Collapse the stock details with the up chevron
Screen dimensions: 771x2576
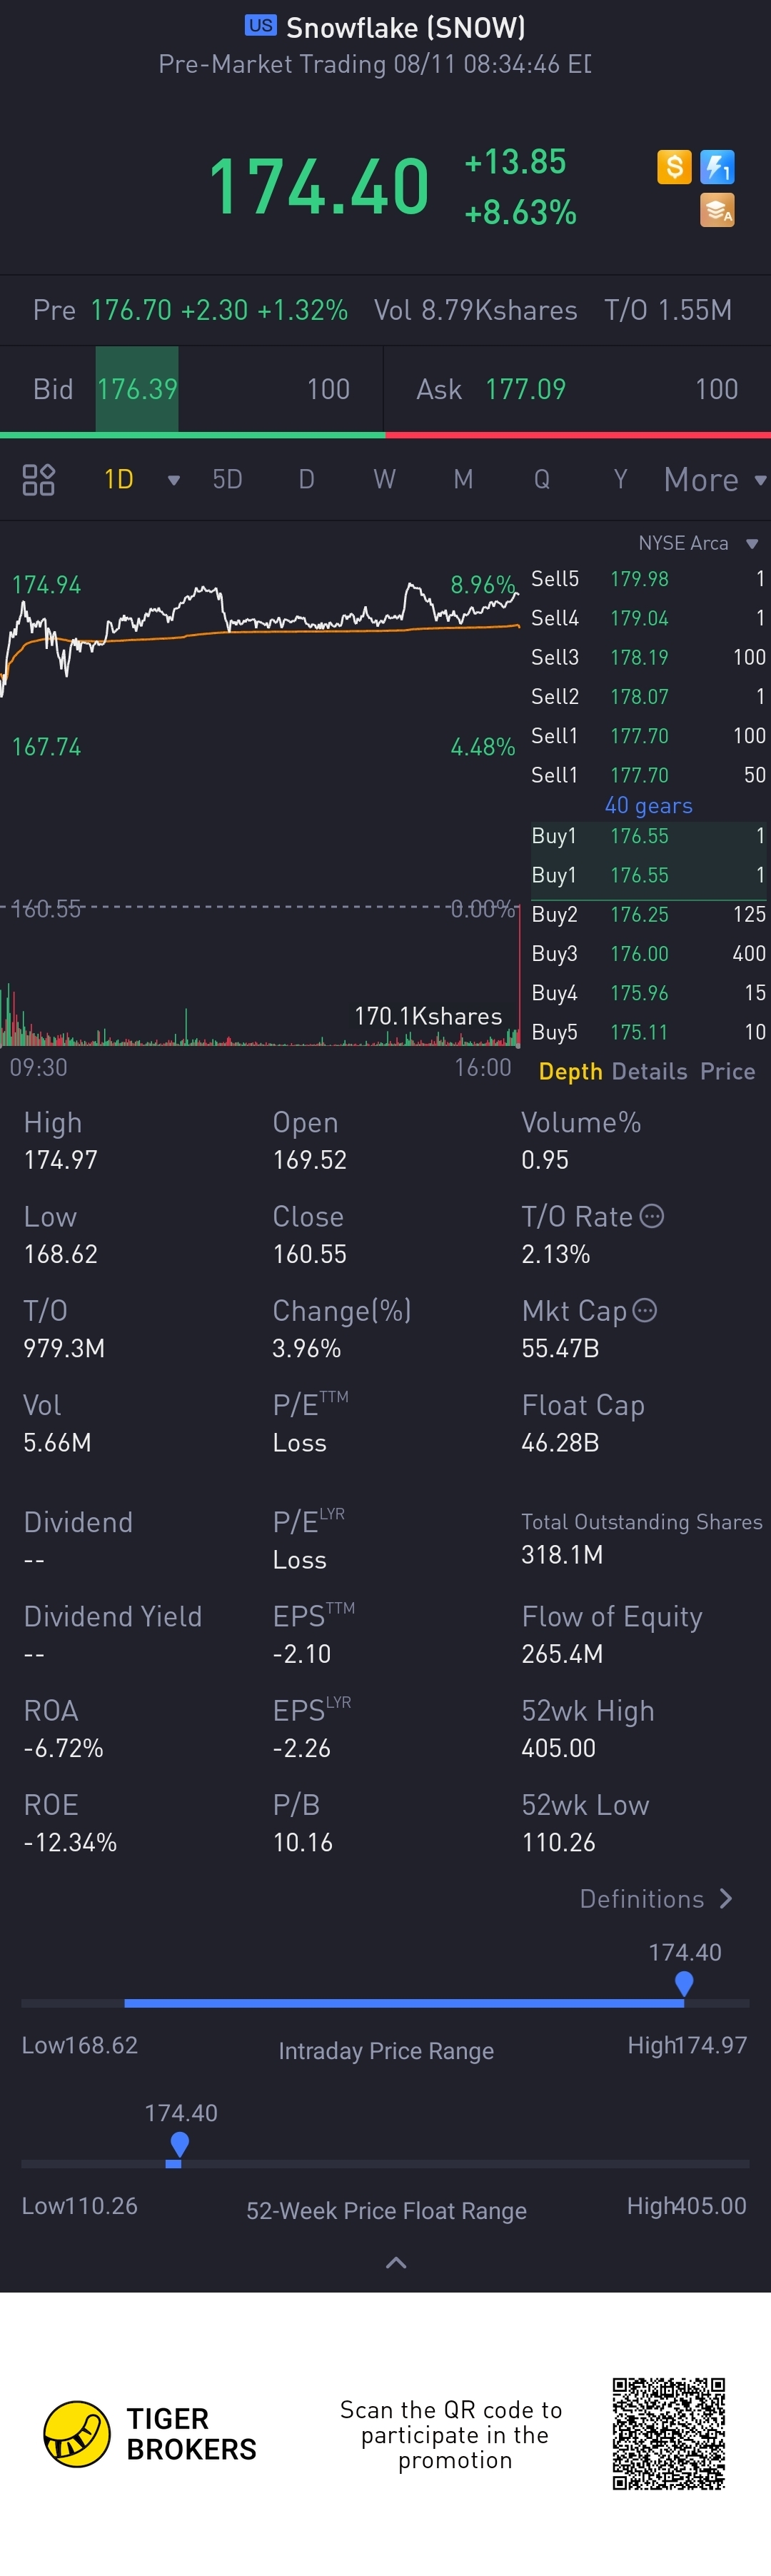point(396,2263)
